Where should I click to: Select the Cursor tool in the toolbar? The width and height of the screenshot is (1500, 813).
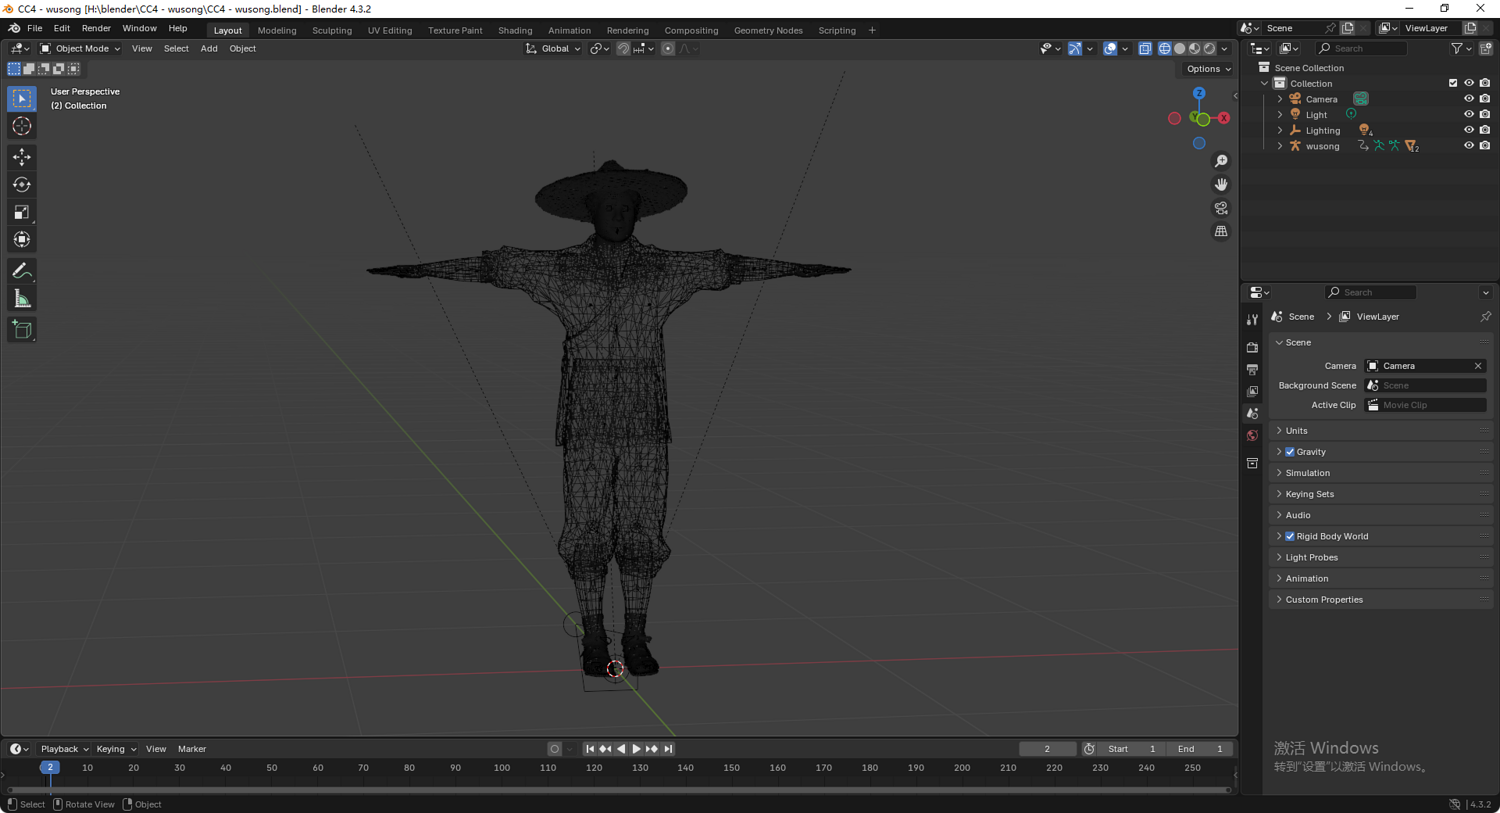point(22,127)
